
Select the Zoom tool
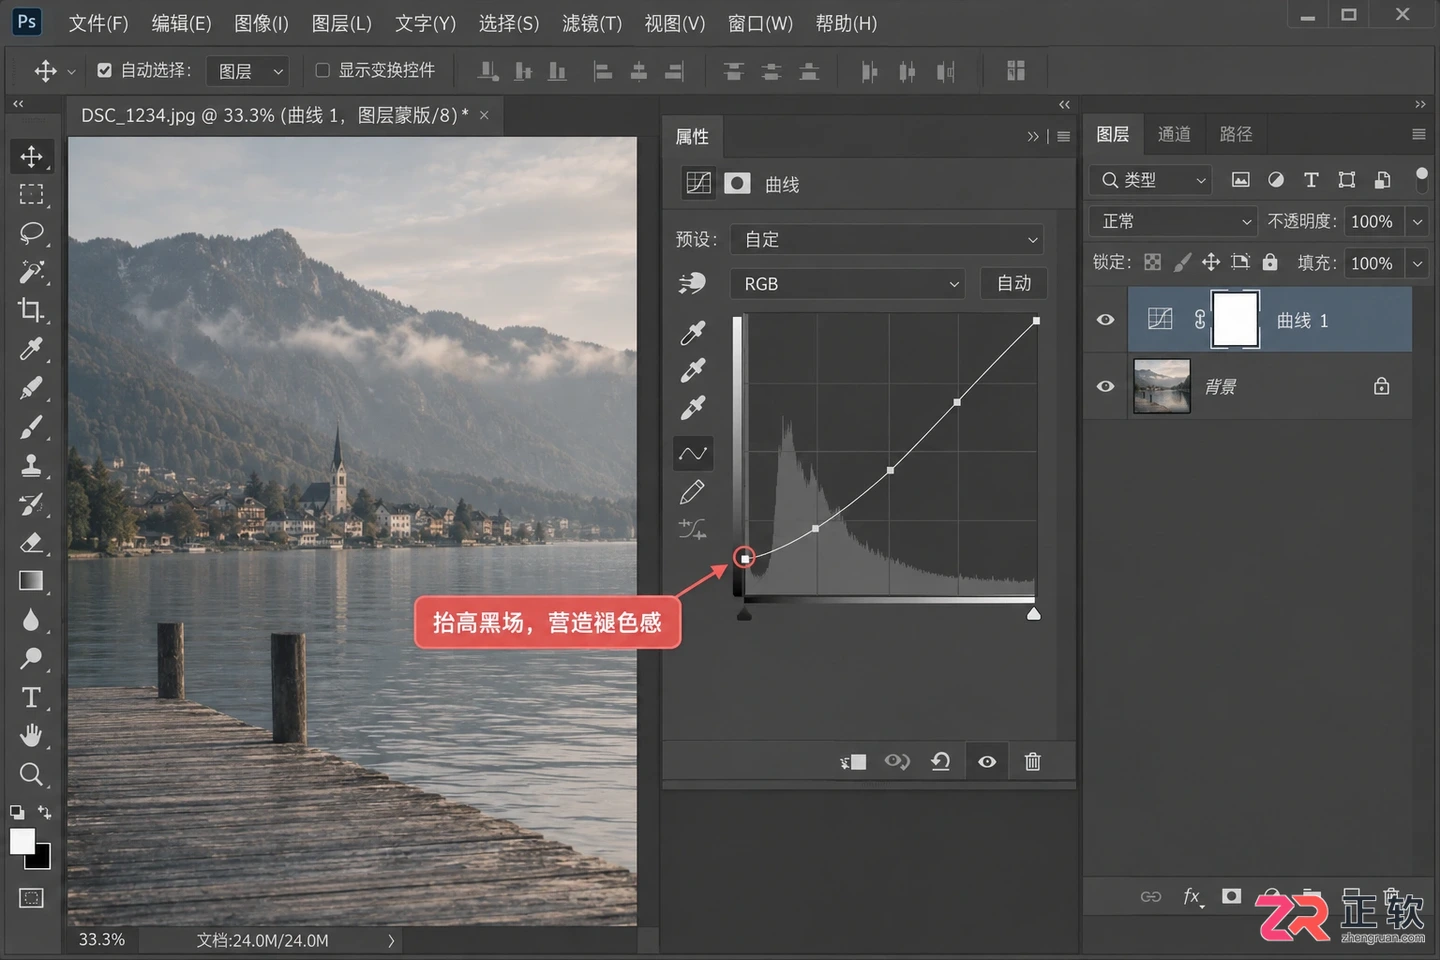coord(31,774)
